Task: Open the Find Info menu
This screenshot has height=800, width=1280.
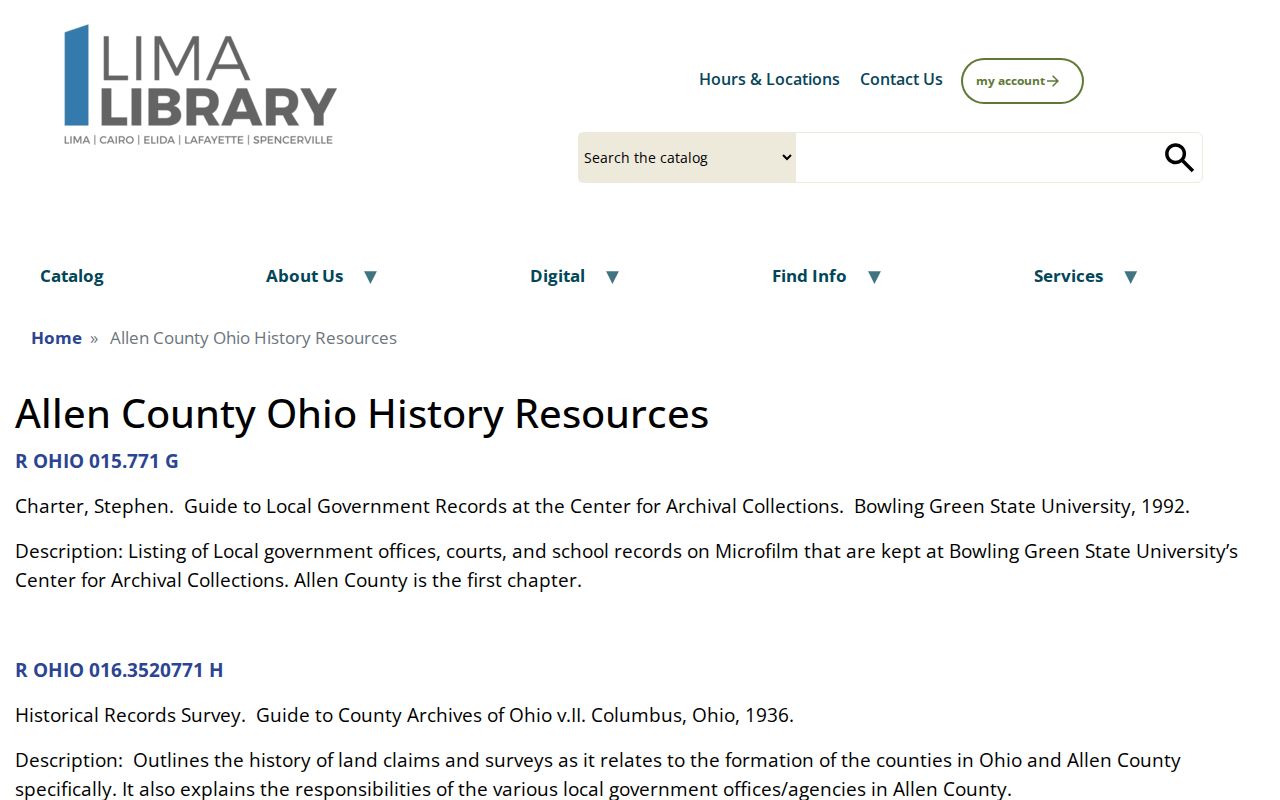Action: click(x=809, y=276)
